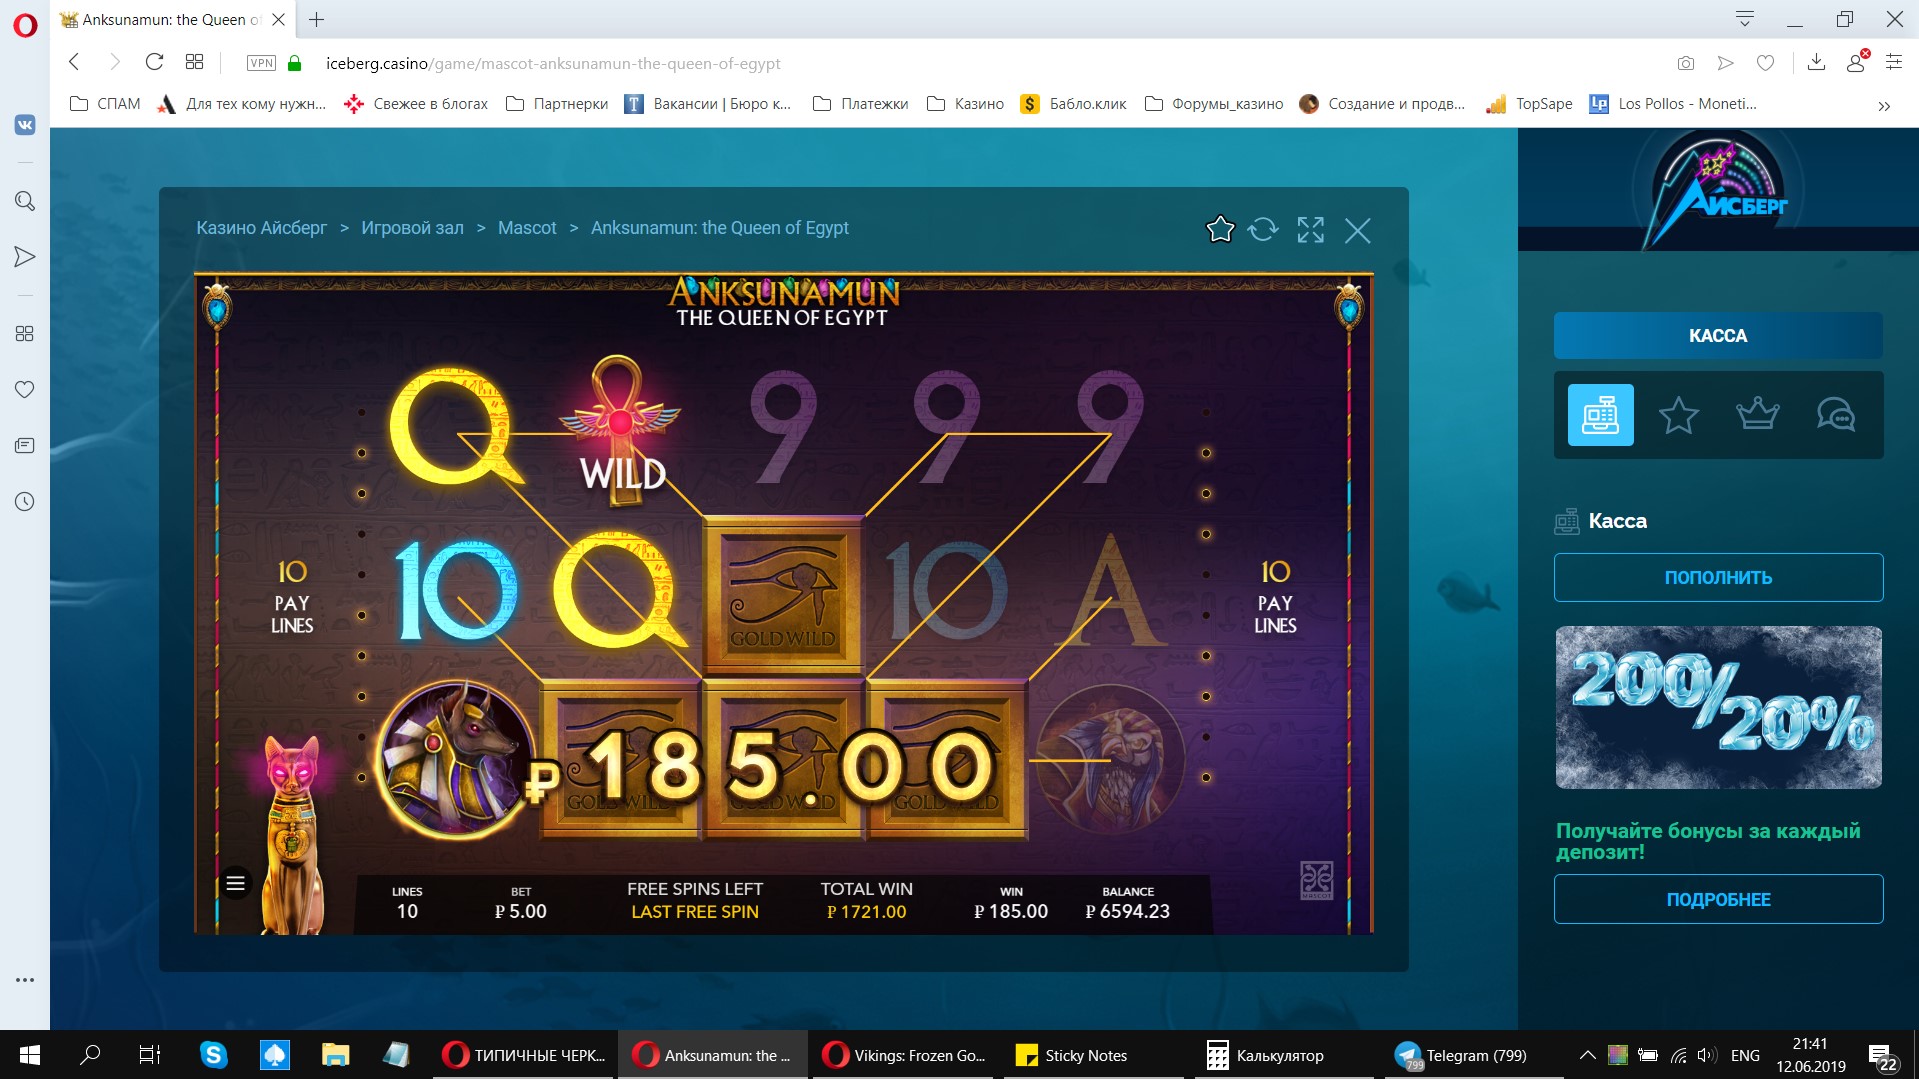Open the downloads panel
Screen dimensions: 1919x1079
(1817, 62)
